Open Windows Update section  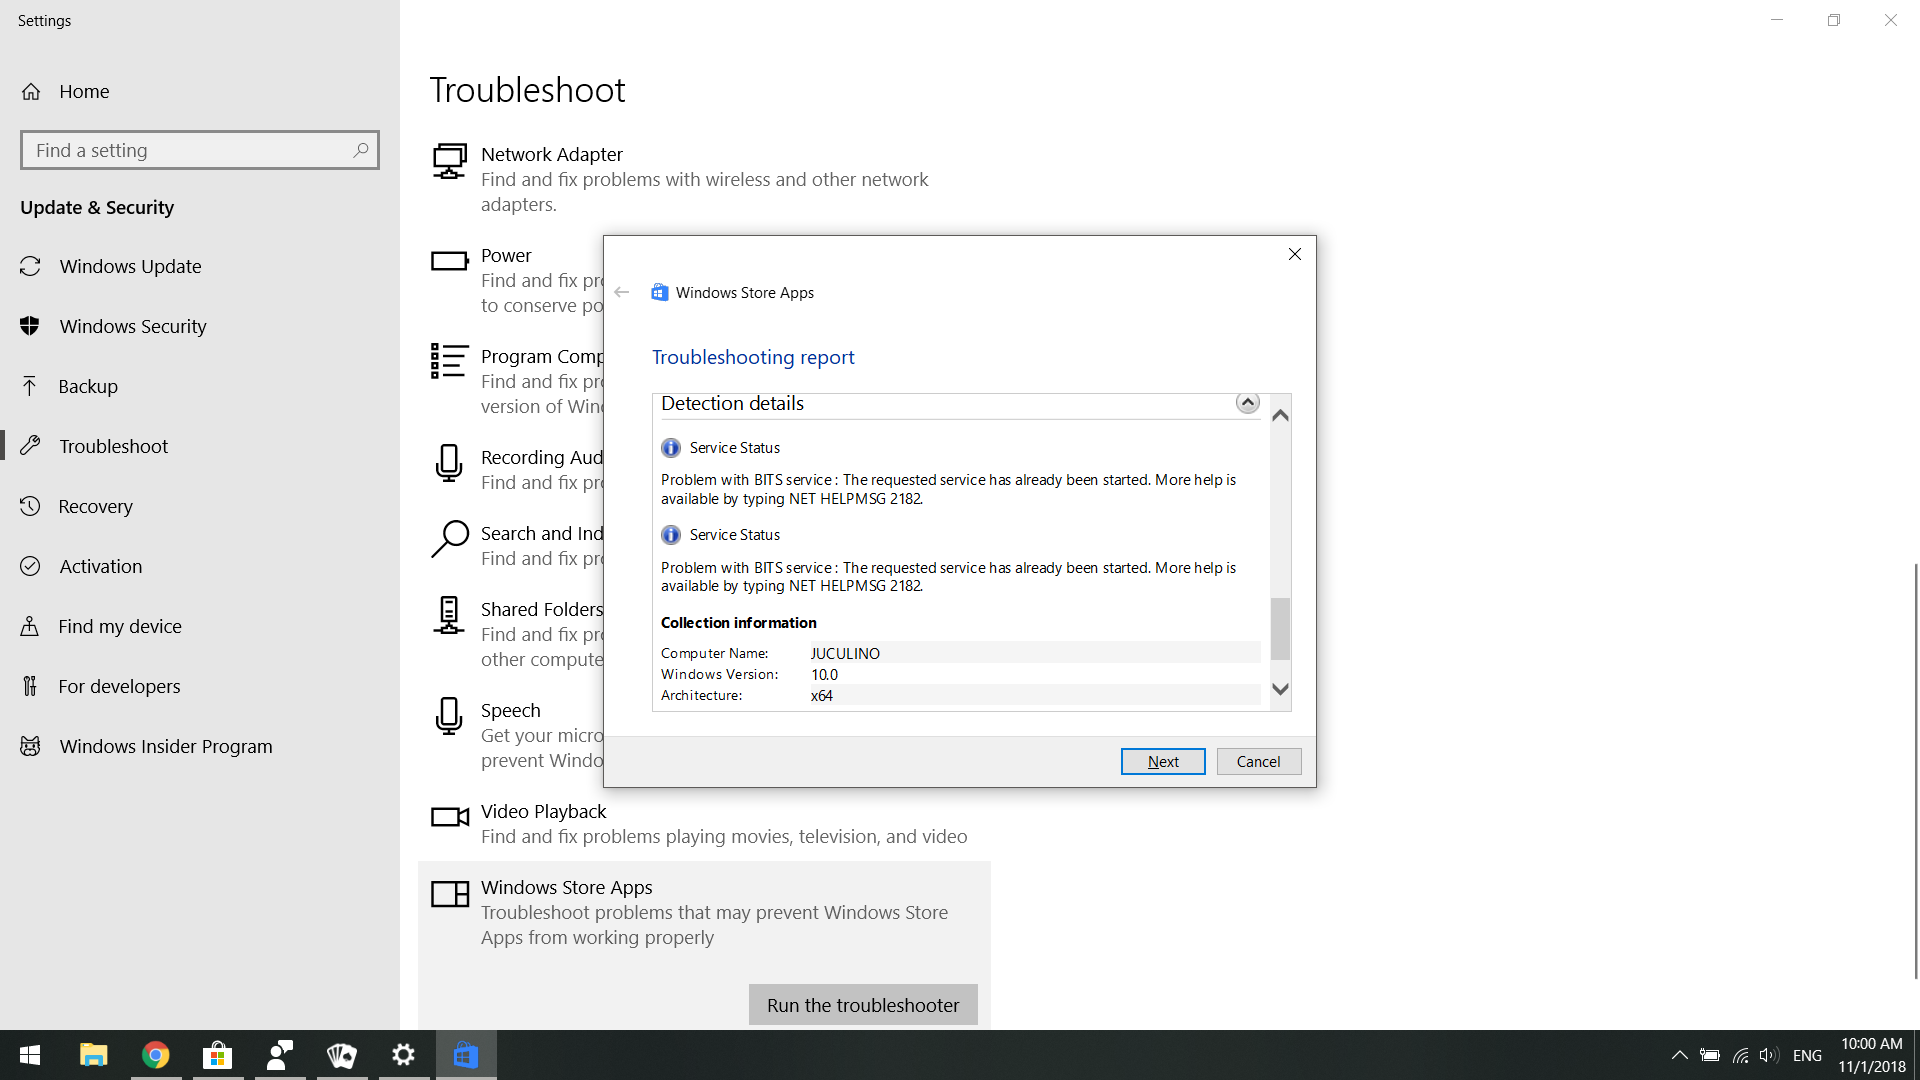pyautogui.click(x=200, y=266)
